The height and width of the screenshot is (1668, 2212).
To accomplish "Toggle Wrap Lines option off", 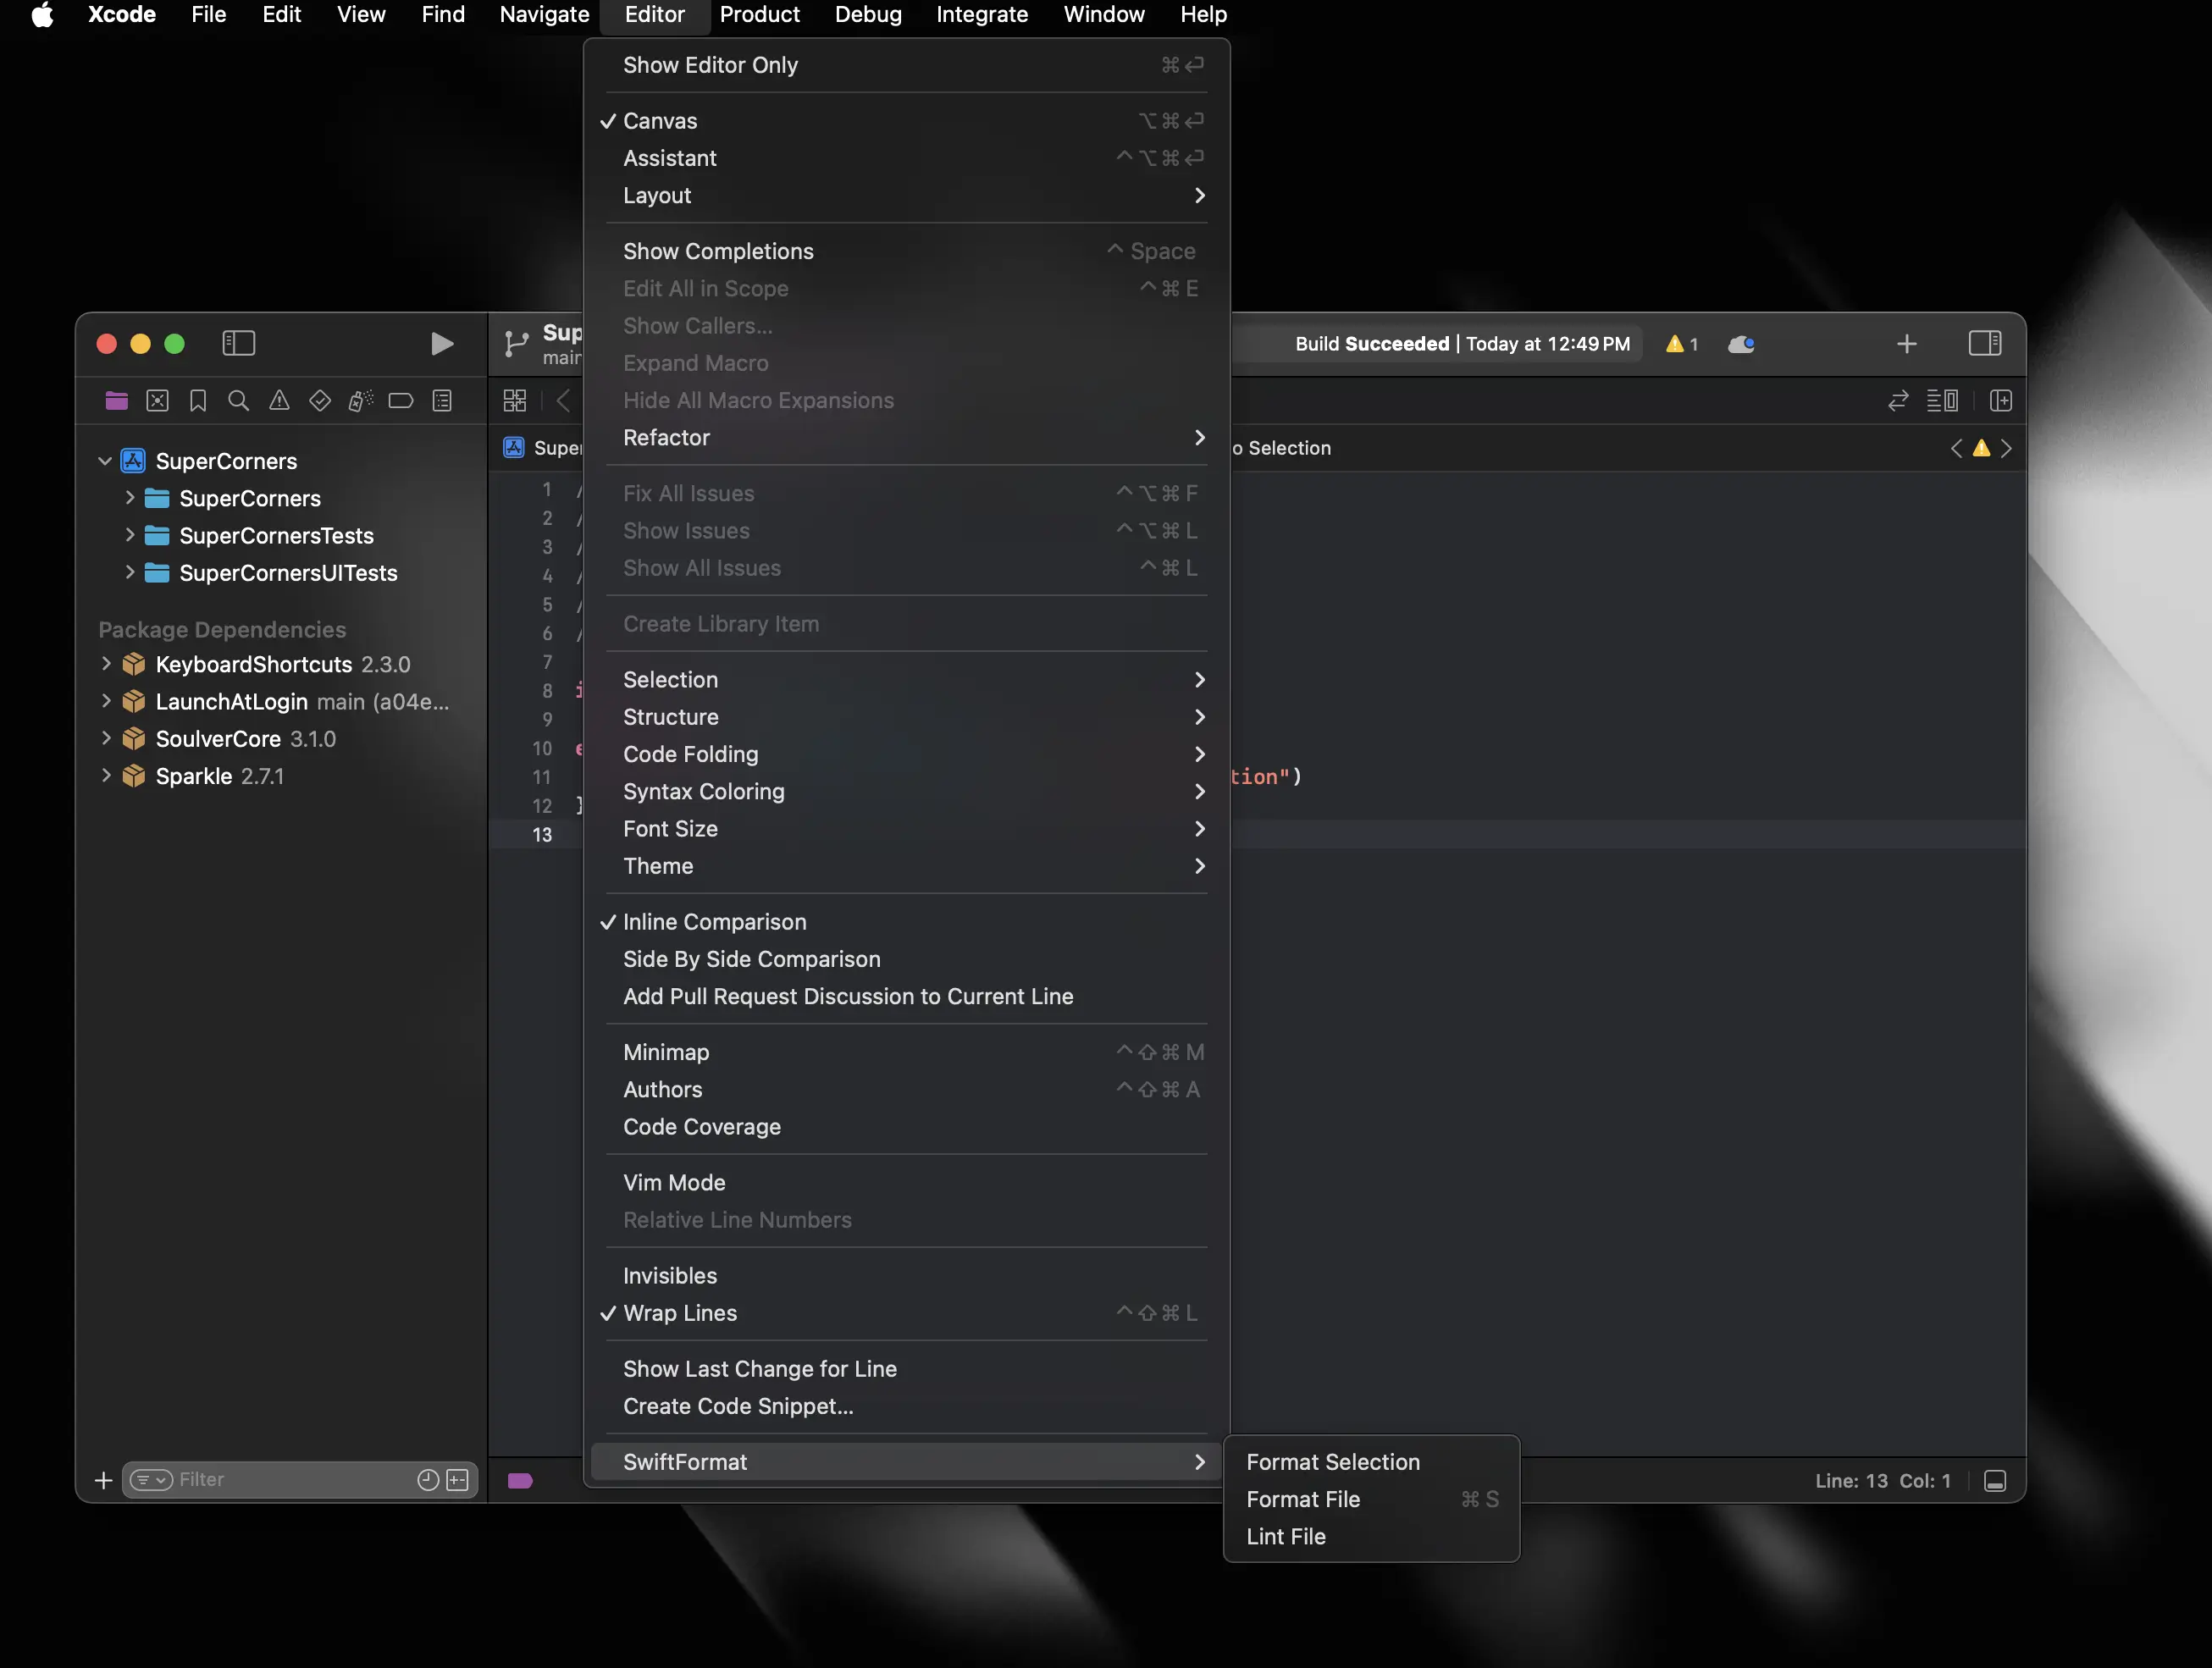I will (x=680, y=1313).
